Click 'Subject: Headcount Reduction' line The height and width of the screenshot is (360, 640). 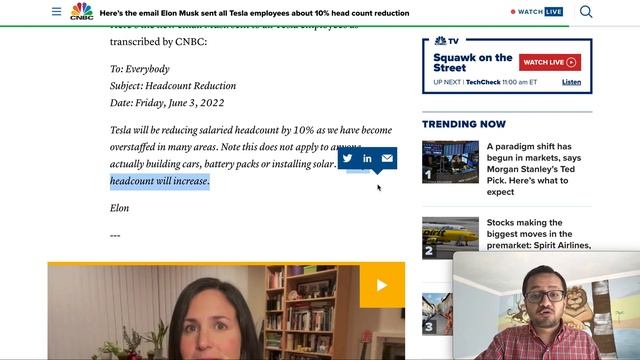[173, 86]
